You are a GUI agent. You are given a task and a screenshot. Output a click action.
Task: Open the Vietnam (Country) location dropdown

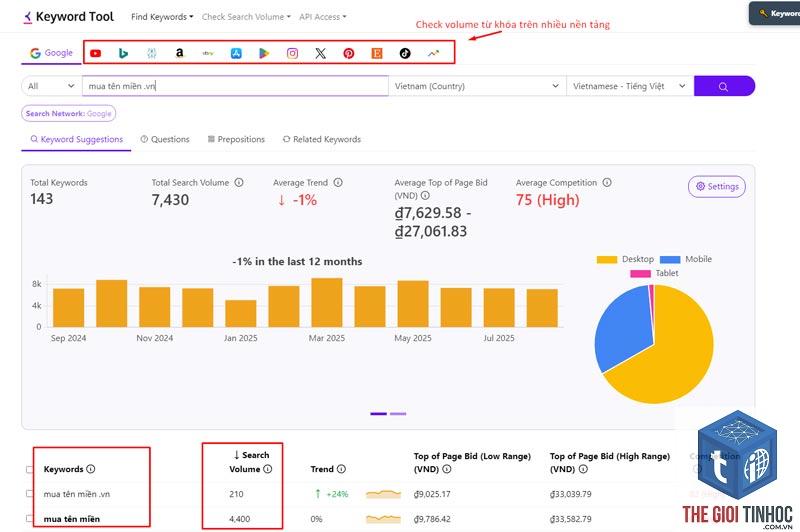coord(477,86)
